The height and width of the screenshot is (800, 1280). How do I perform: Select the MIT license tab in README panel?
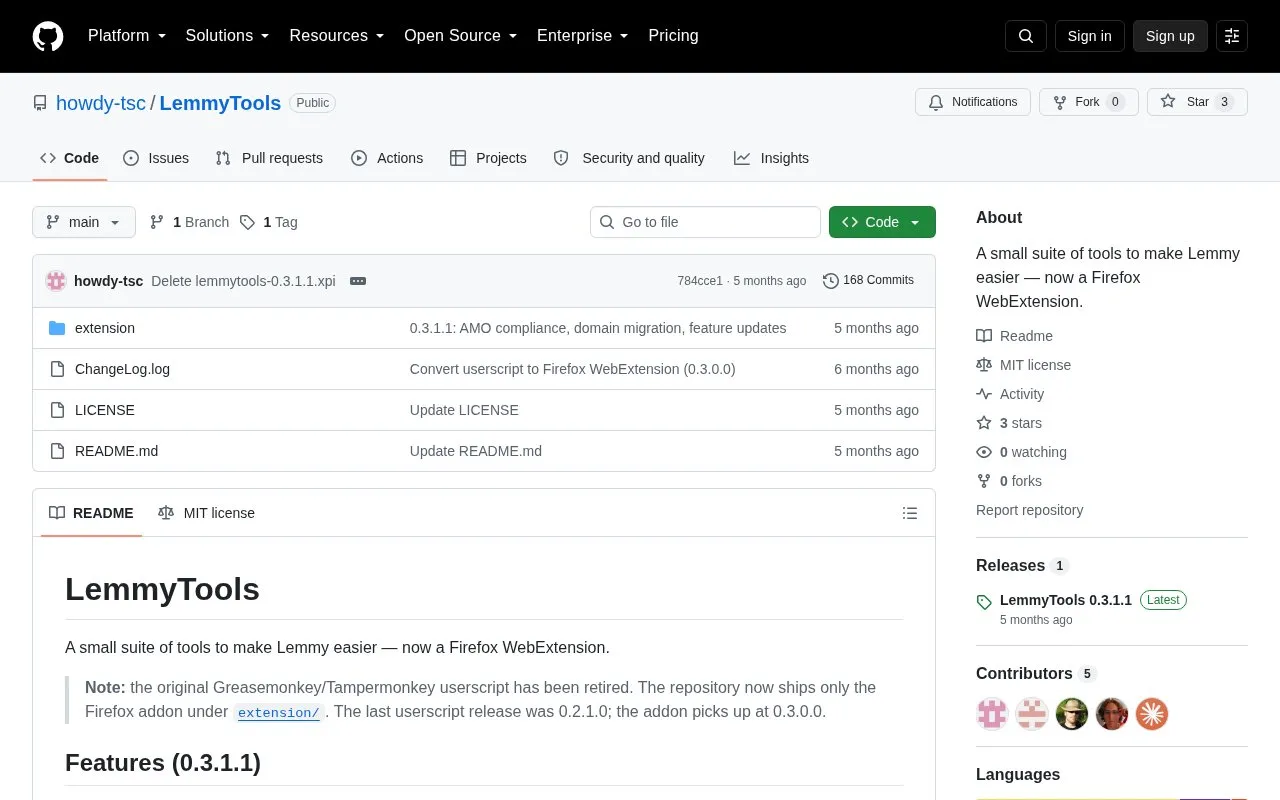click(206, 513)
